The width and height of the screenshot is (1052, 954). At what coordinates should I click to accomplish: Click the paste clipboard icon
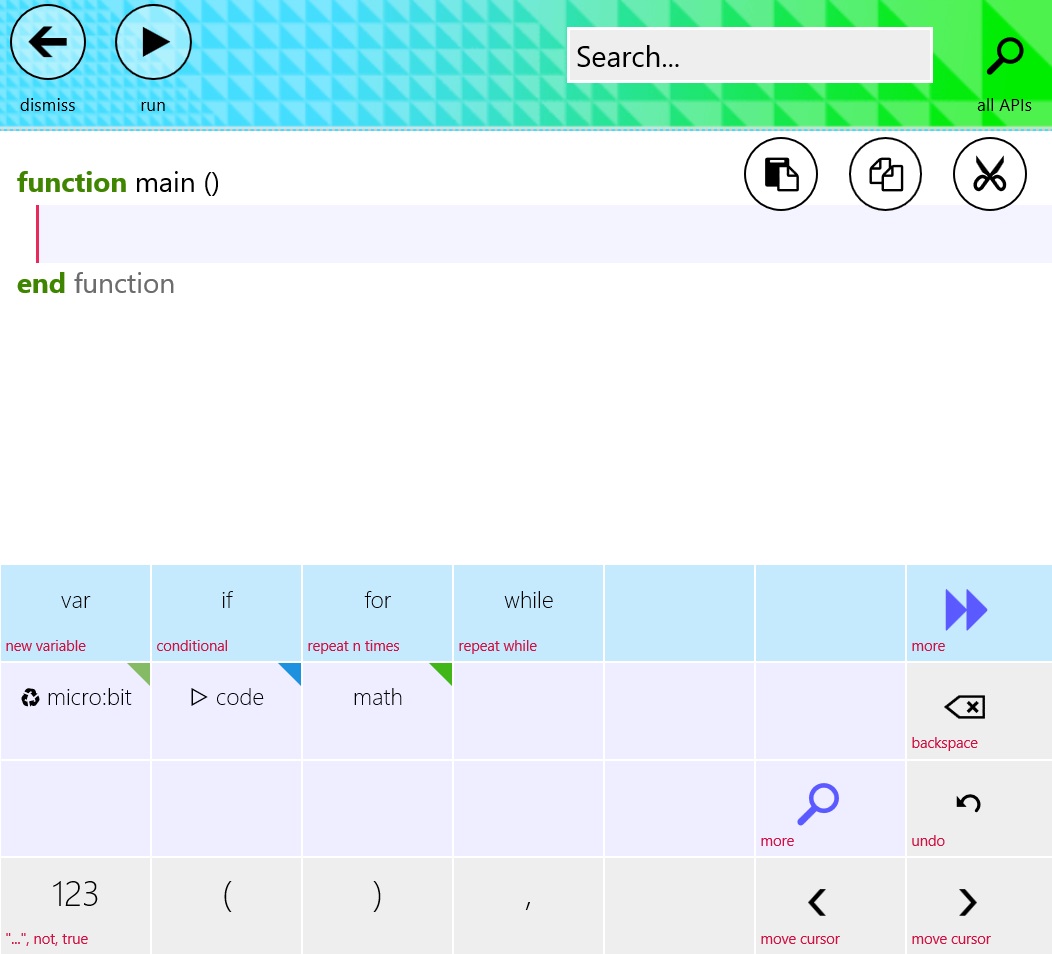pyautogui.click(x=781, y=174)
